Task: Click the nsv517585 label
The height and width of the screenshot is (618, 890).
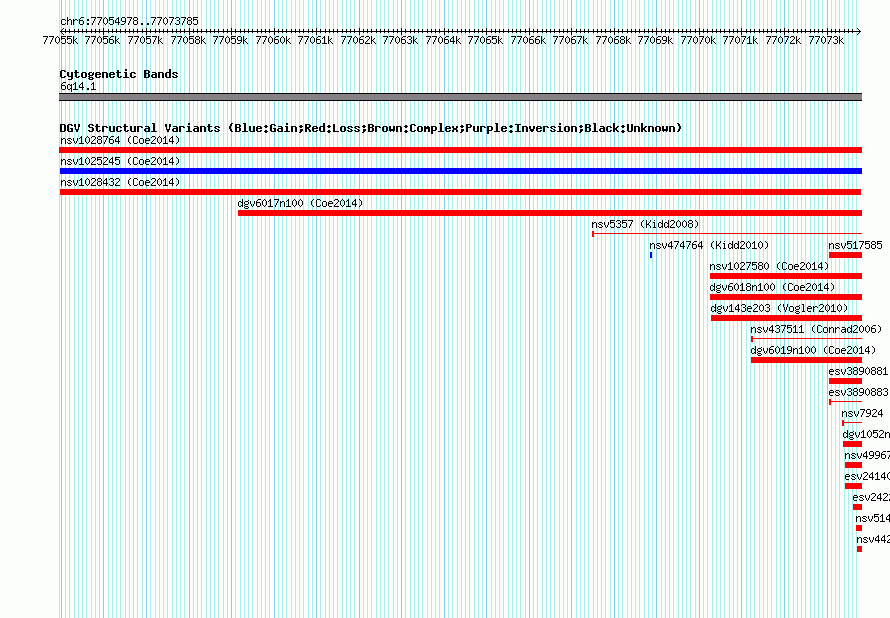Action: (855, 245)
